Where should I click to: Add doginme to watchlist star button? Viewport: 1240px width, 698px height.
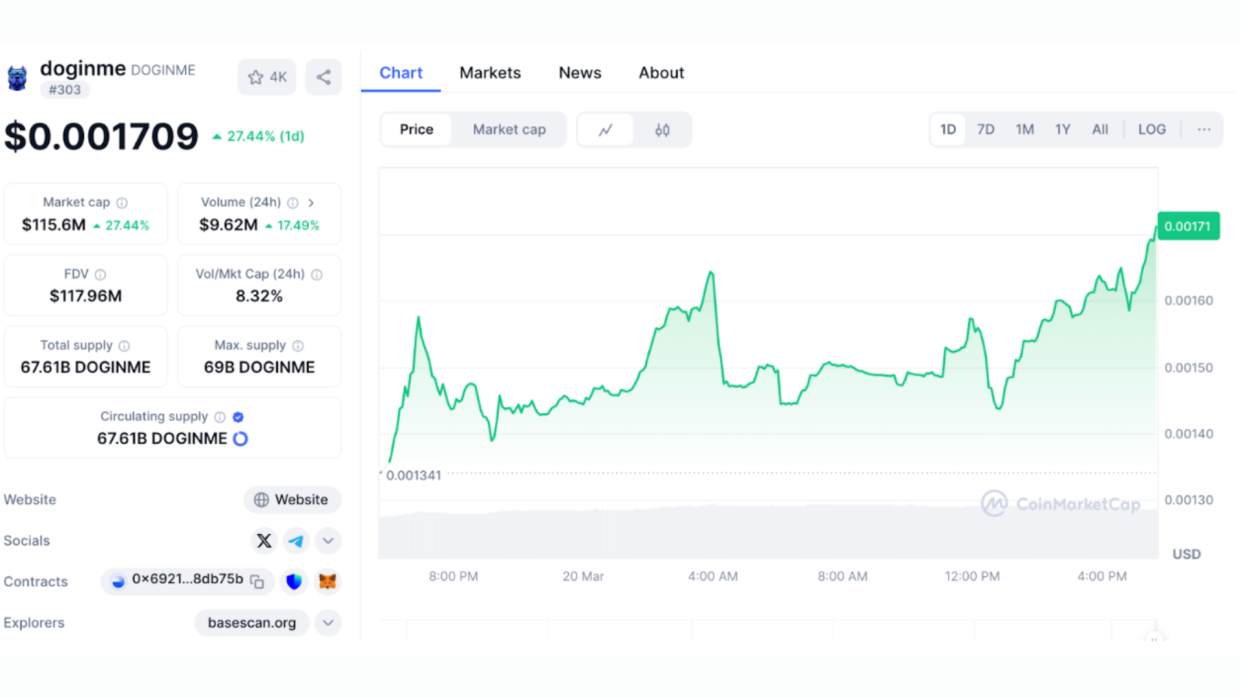266,77
